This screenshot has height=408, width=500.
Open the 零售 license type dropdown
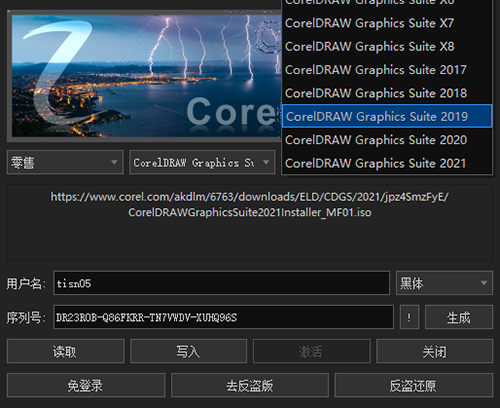coord(65,162)
